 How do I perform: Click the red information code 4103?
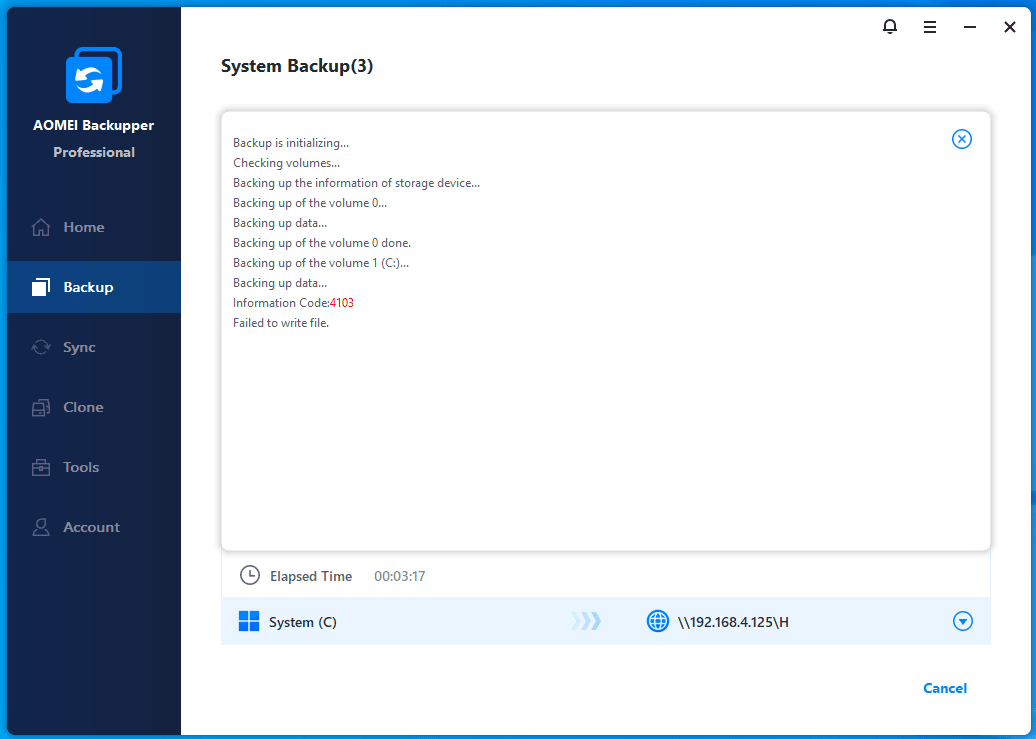click(342, 303)
